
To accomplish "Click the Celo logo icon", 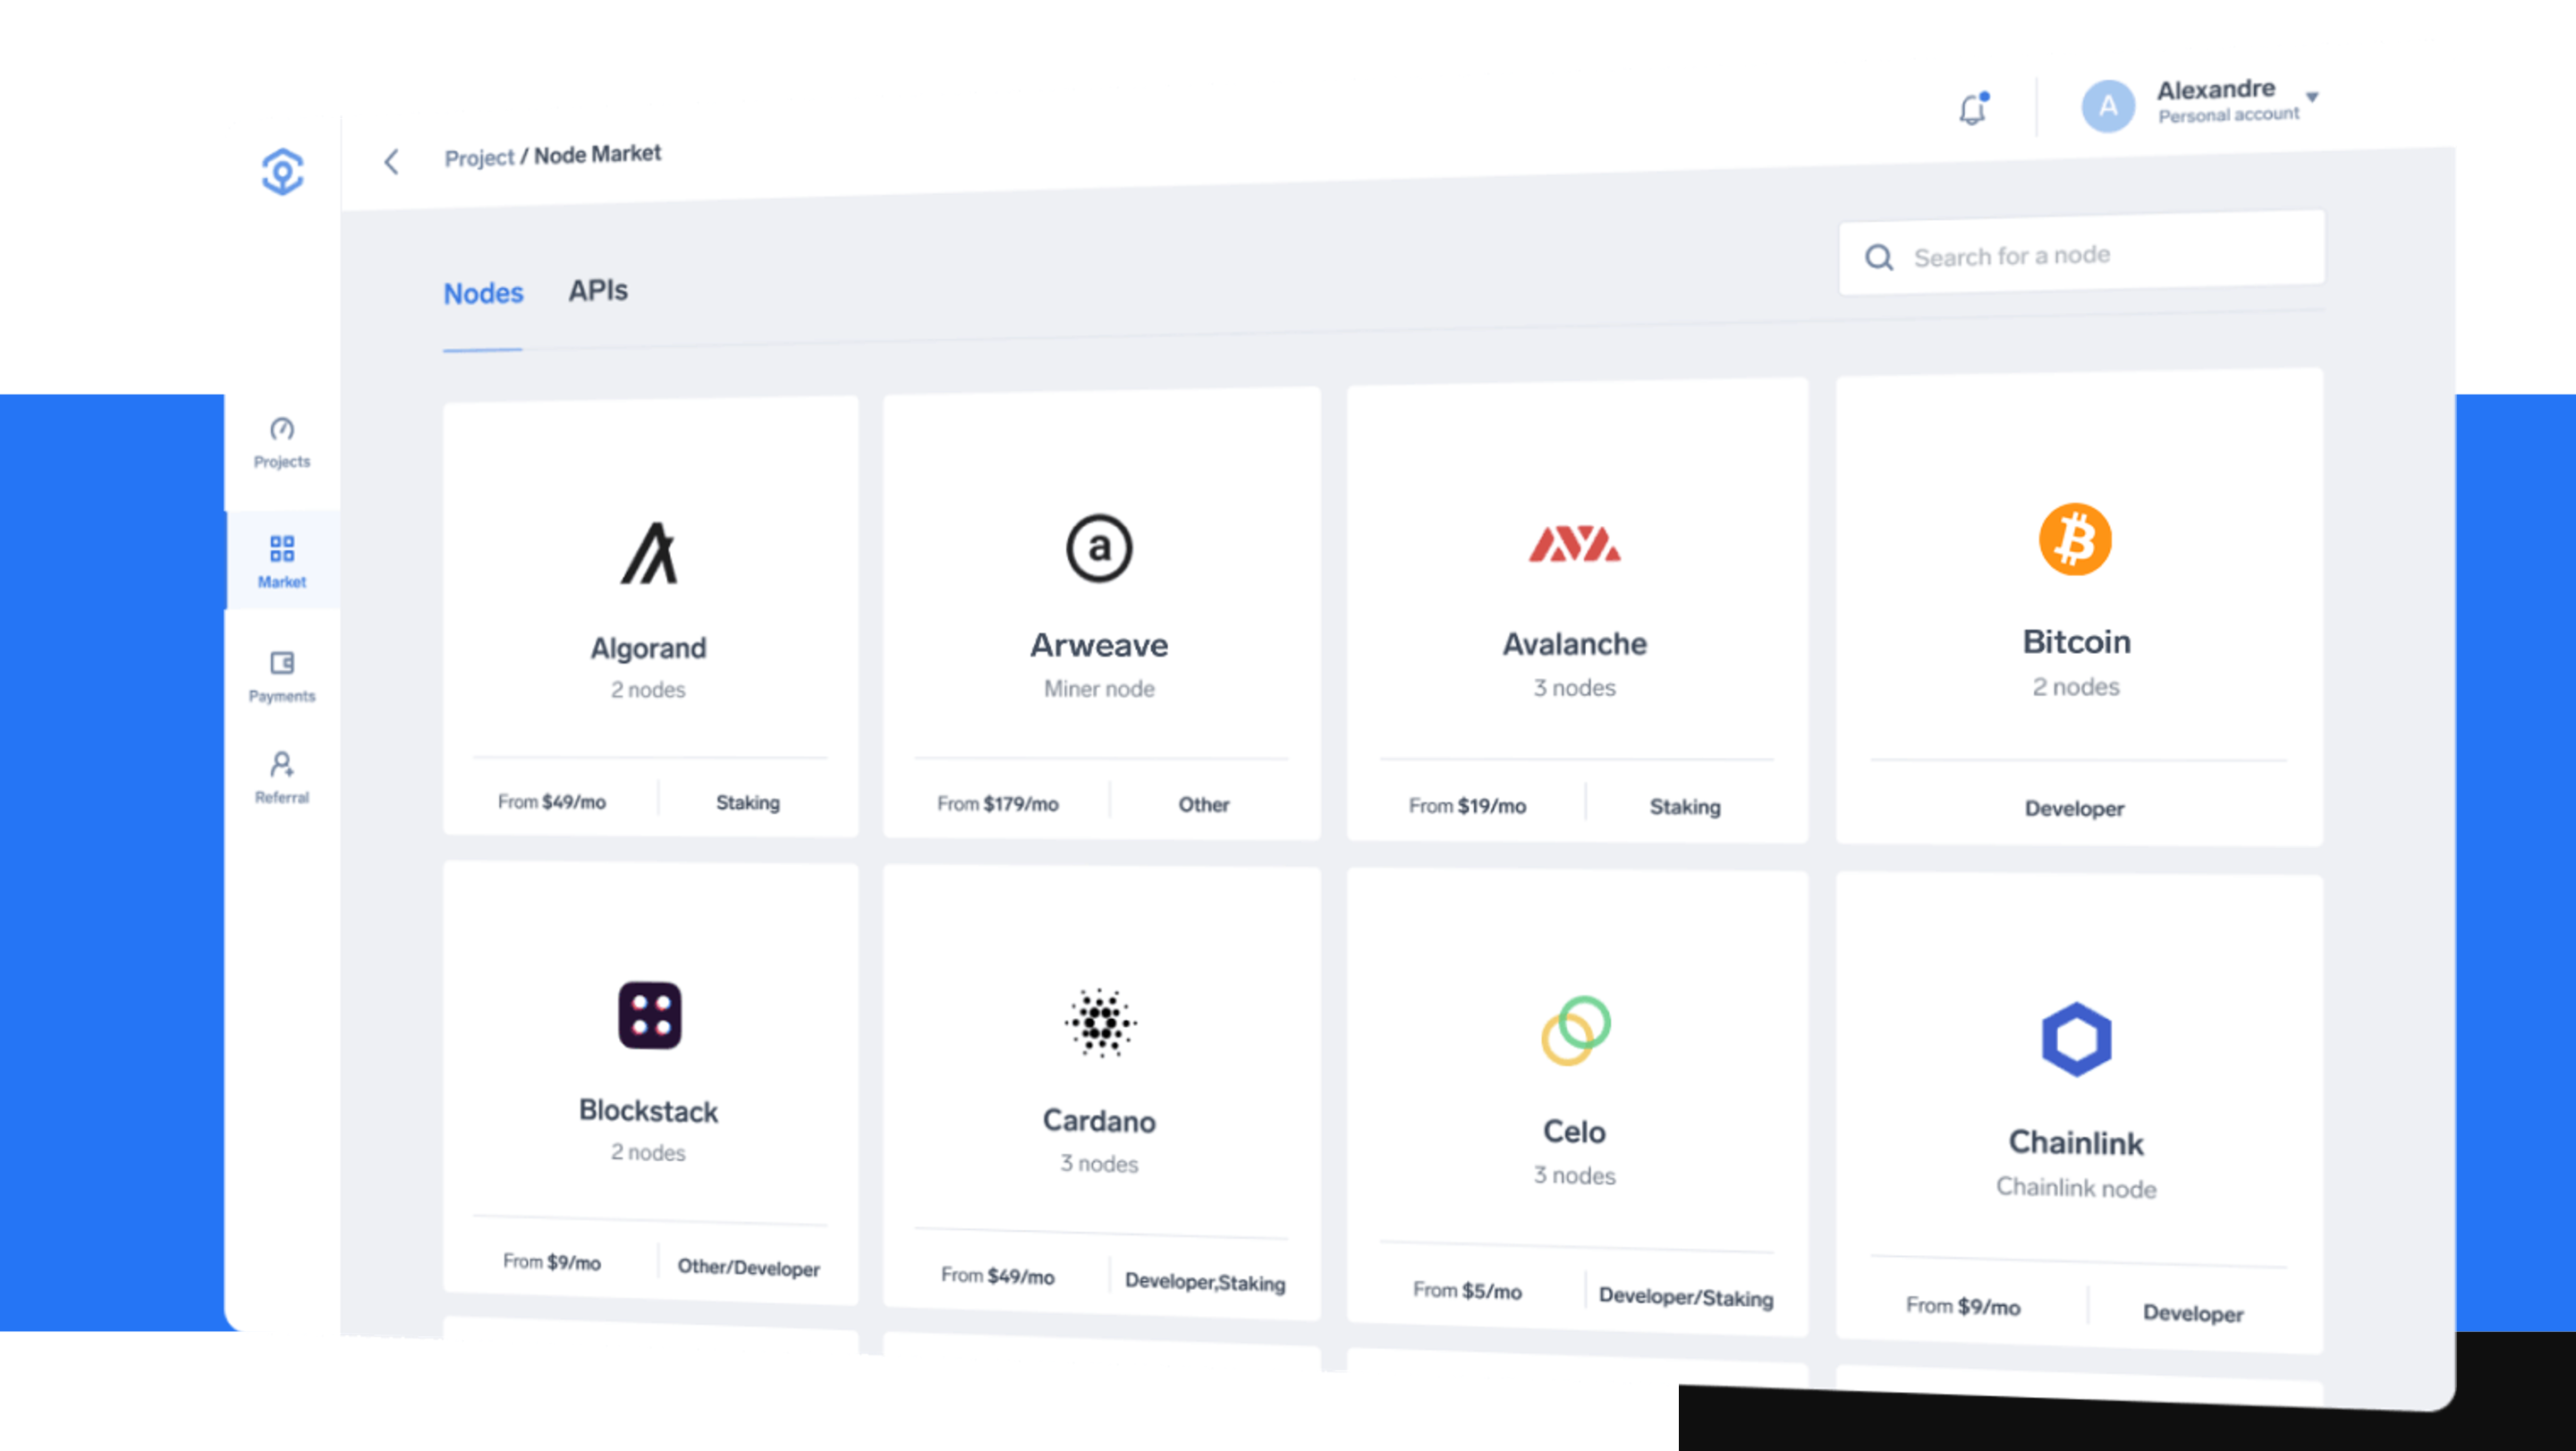I will [1576, 1030].
